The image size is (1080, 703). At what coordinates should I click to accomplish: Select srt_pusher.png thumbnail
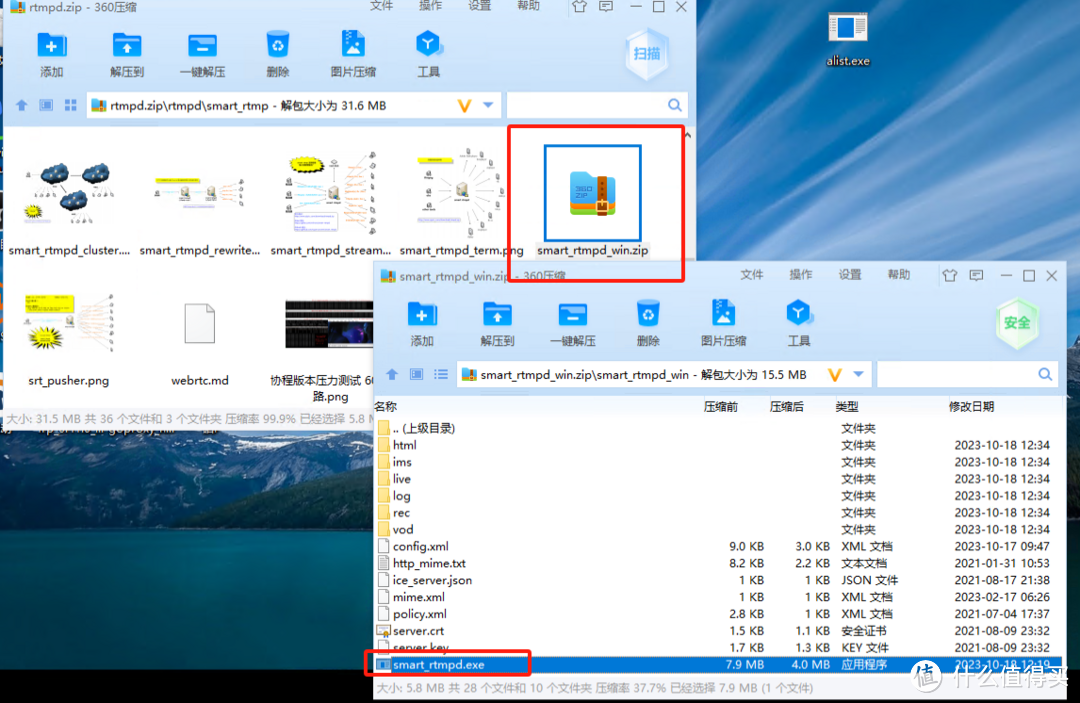pyautogui.click(x=68, y=324)
